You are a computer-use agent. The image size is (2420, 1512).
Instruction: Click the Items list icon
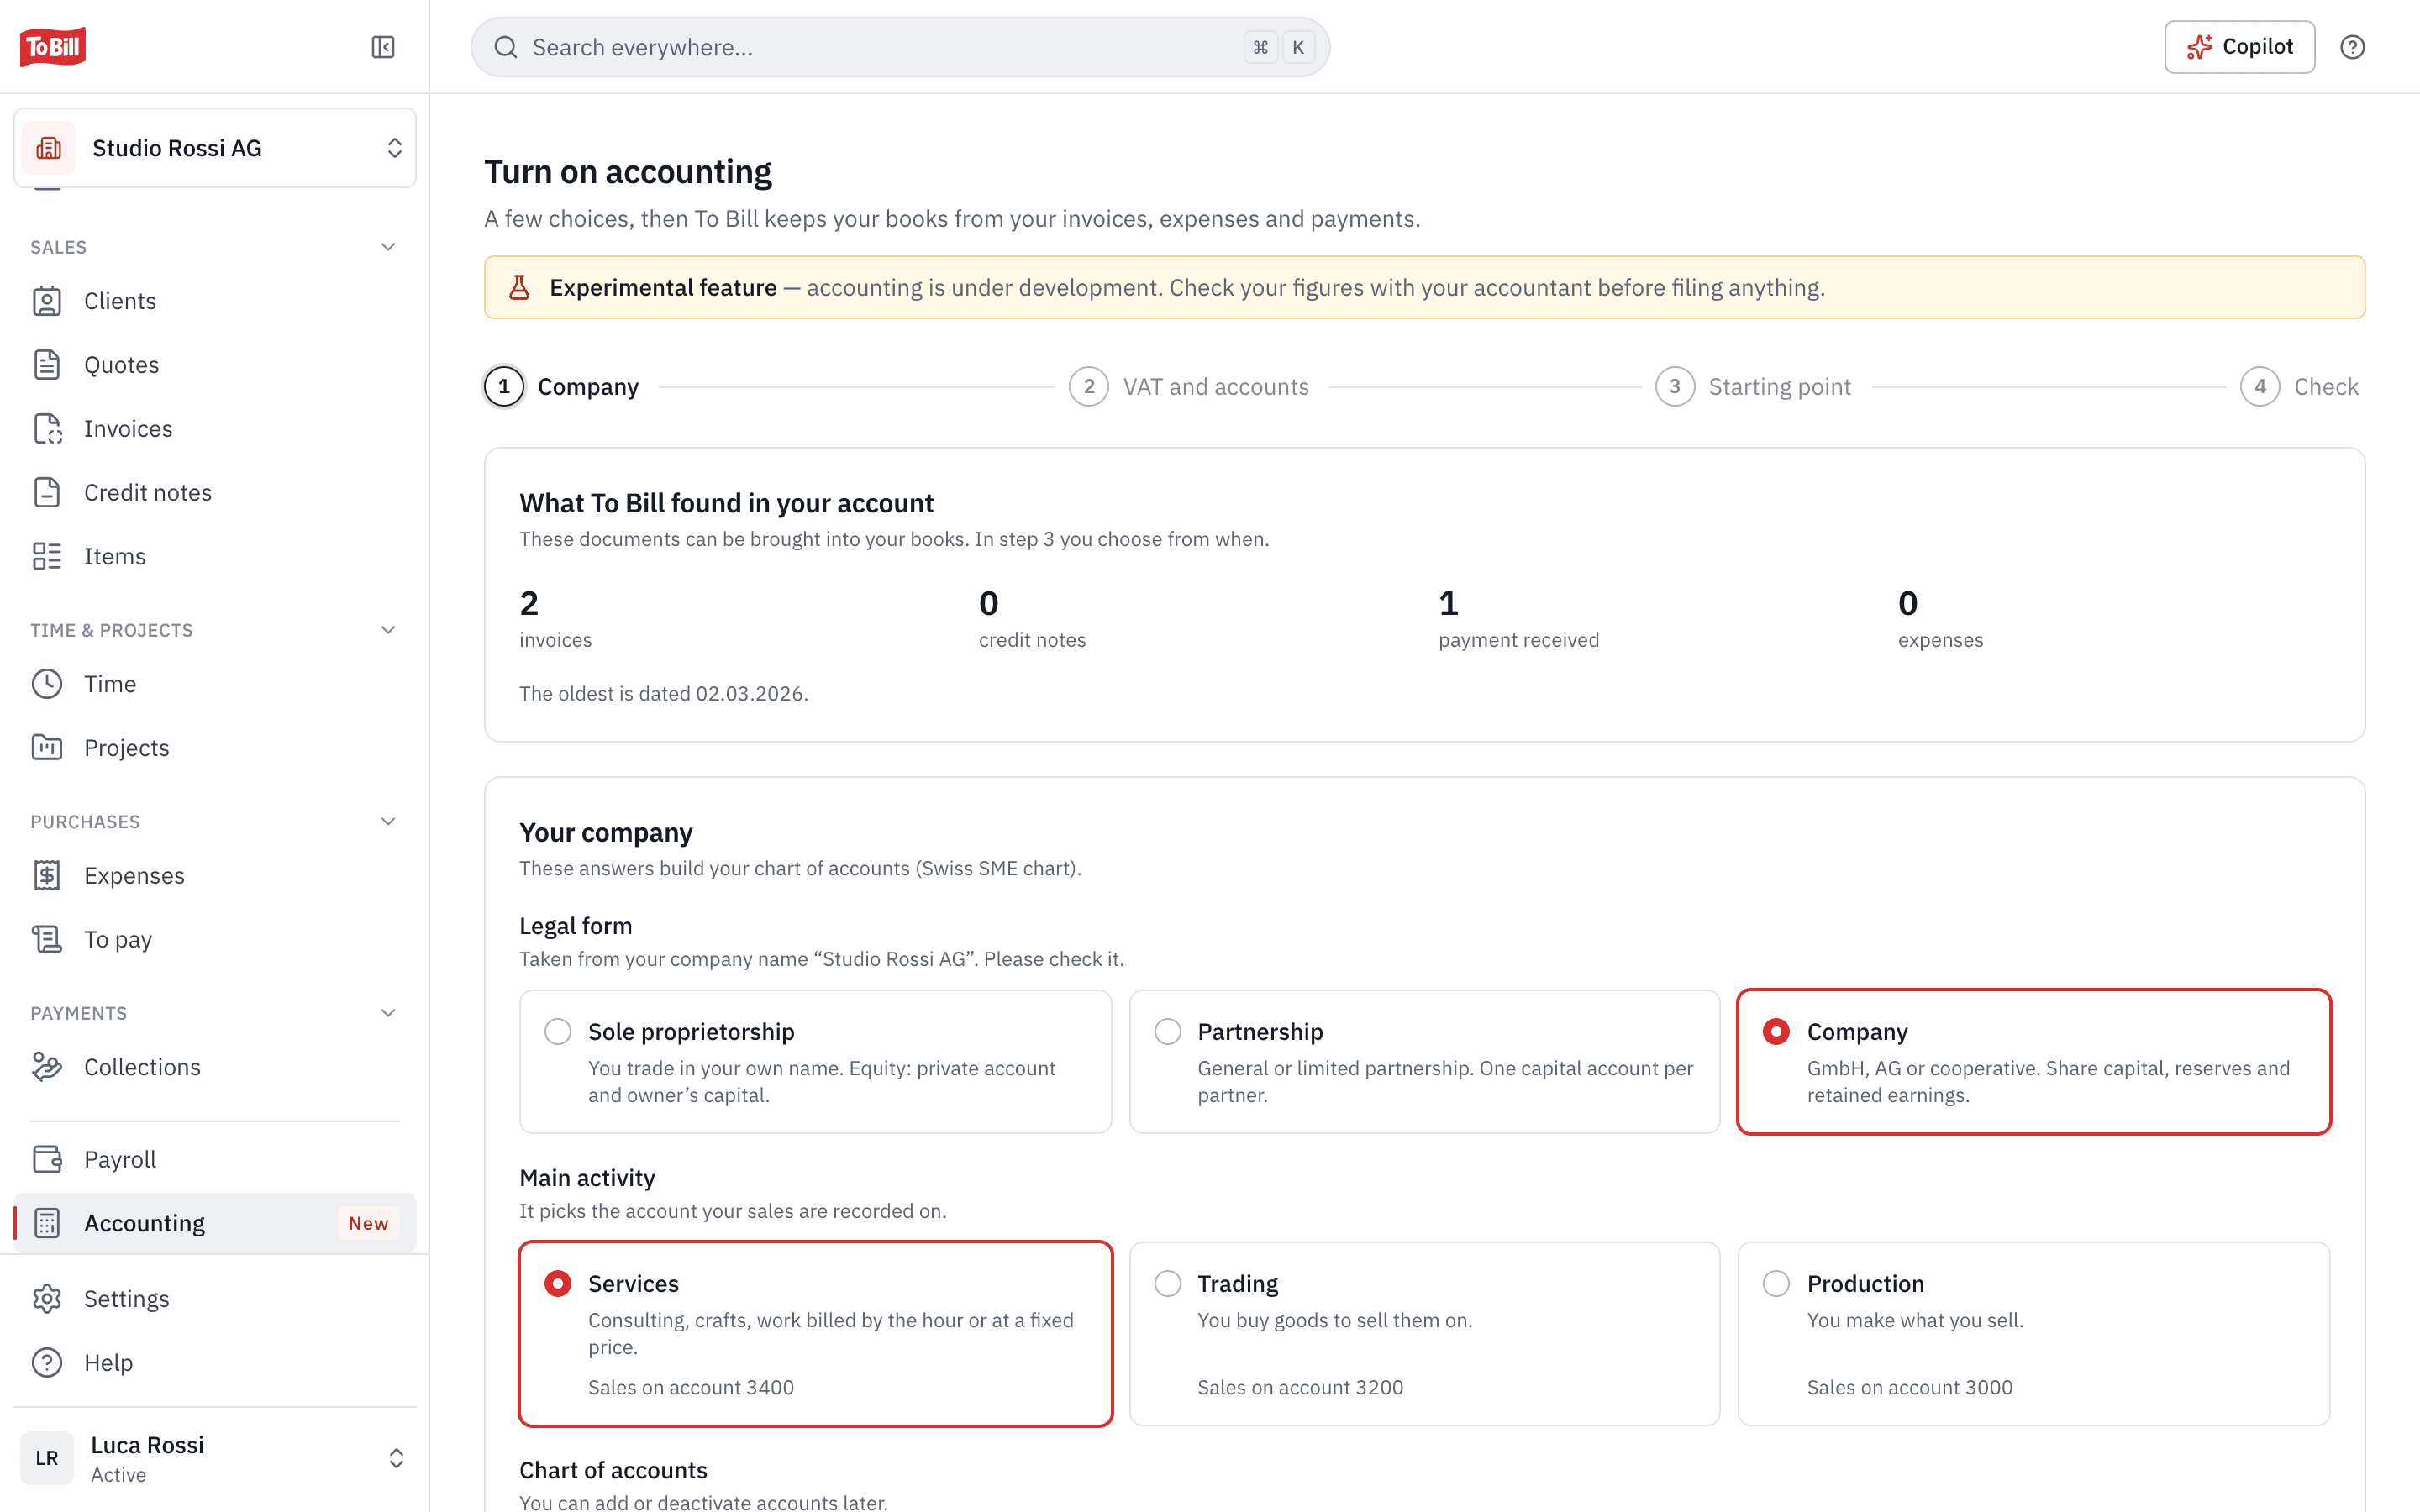tap(47, 556)
